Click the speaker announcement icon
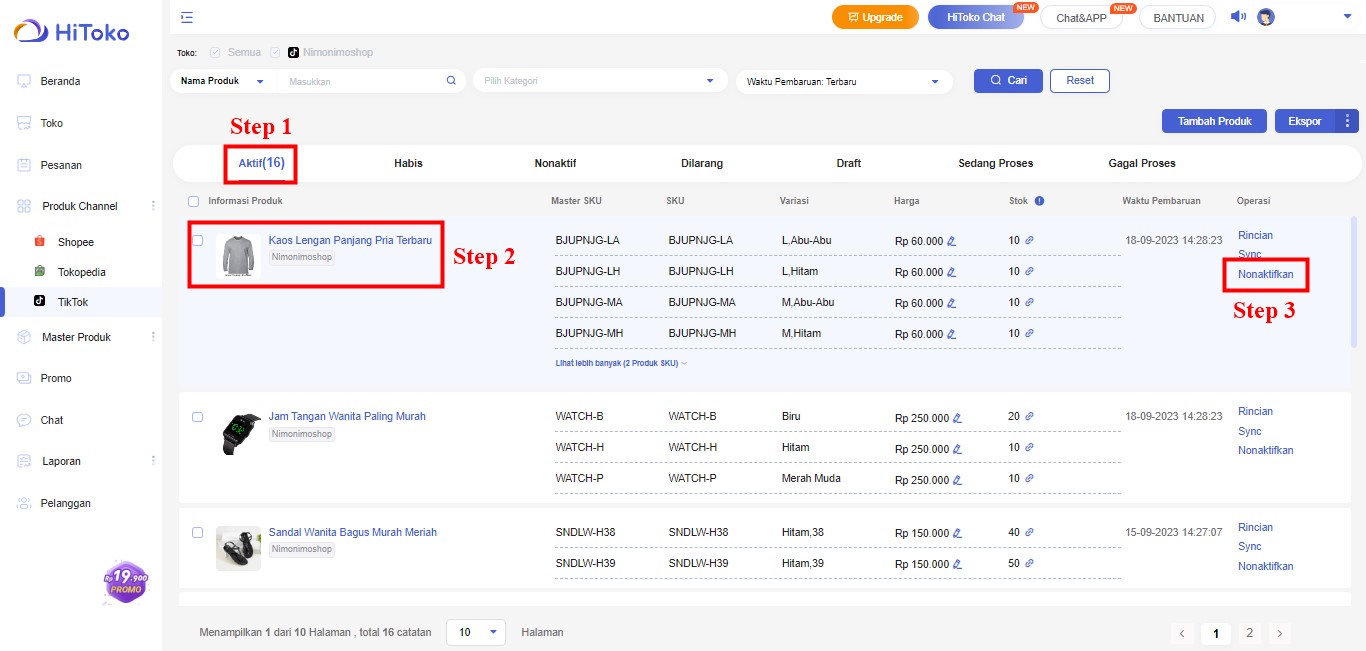Image resolution: width=1366 pixels, height=651 pixels. pos(1238,17)
